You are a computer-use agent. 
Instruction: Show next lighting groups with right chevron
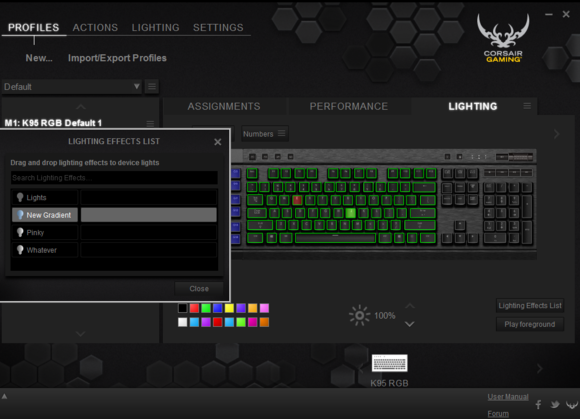556,134
